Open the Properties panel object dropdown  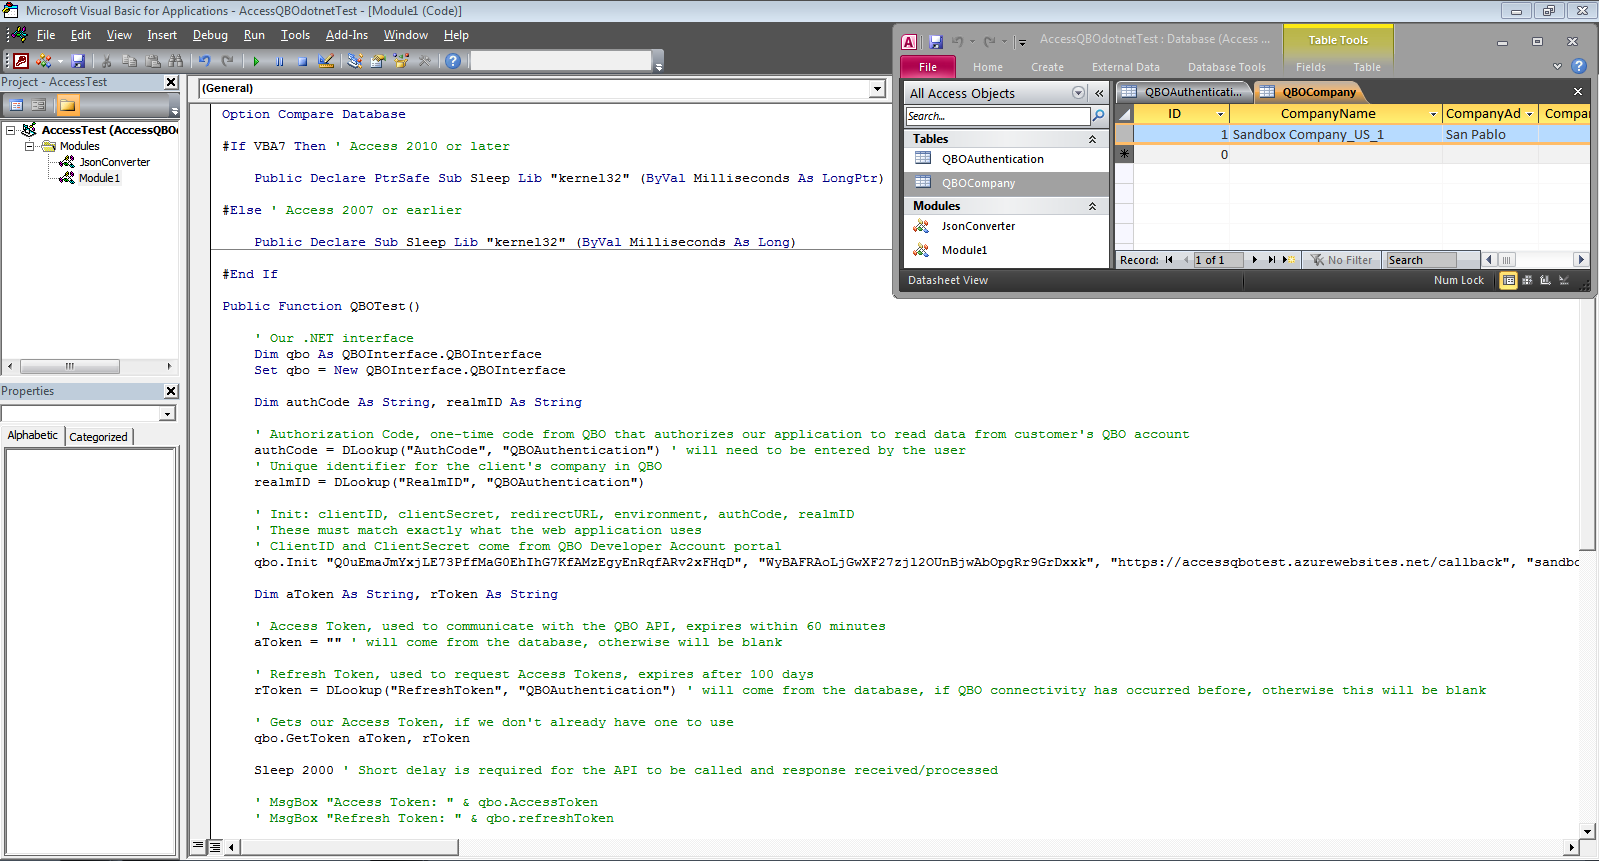[x=167, y=413]
